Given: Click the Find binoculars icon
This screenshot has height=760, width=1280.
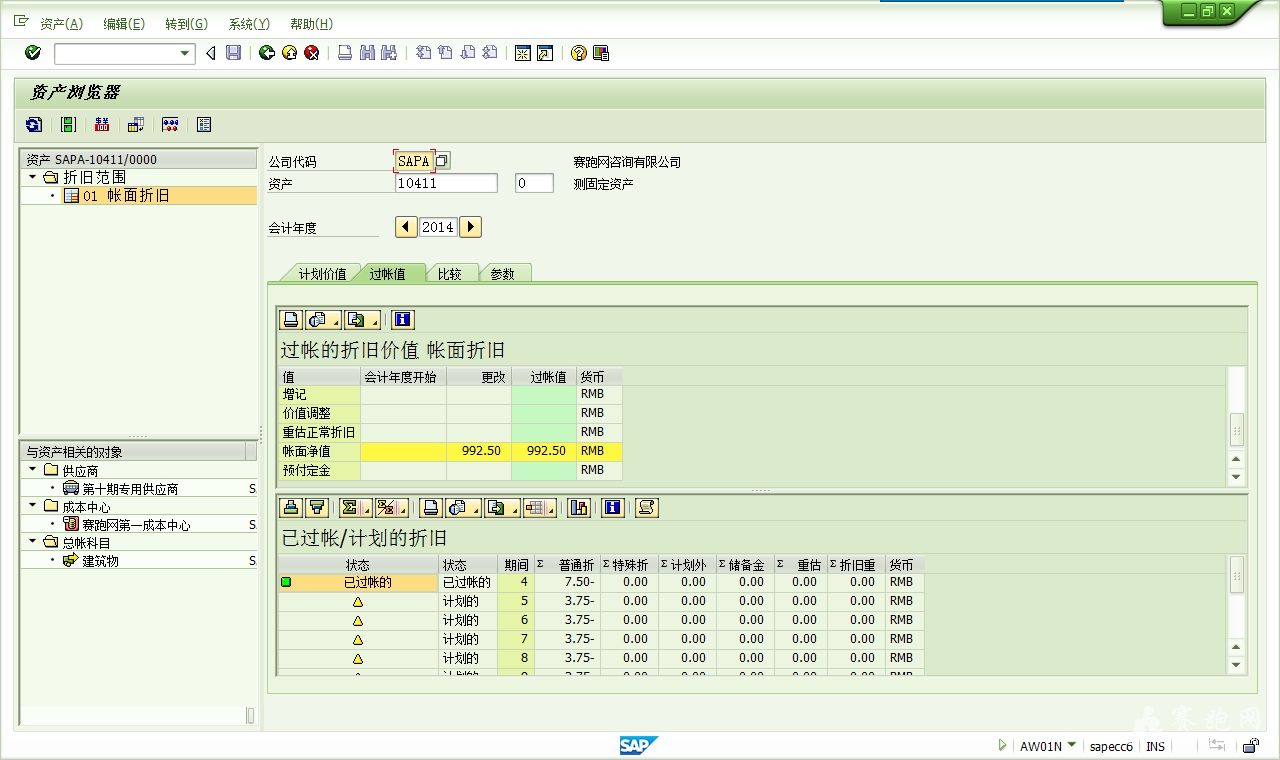Looking at the screenshot, I should tap(367, 53).
